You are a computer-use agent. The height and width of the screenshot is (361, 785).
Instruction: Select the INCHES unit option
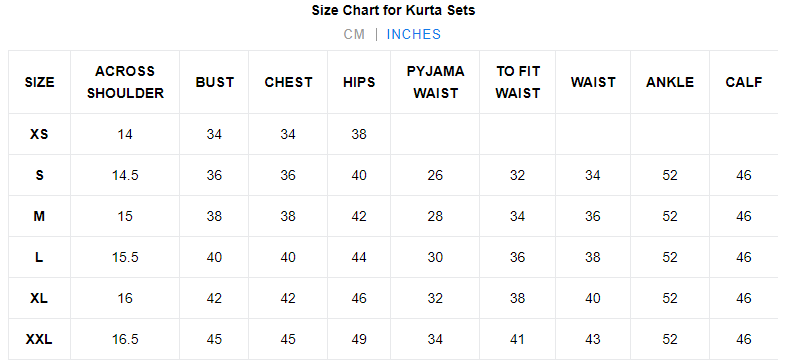(414, 35)
